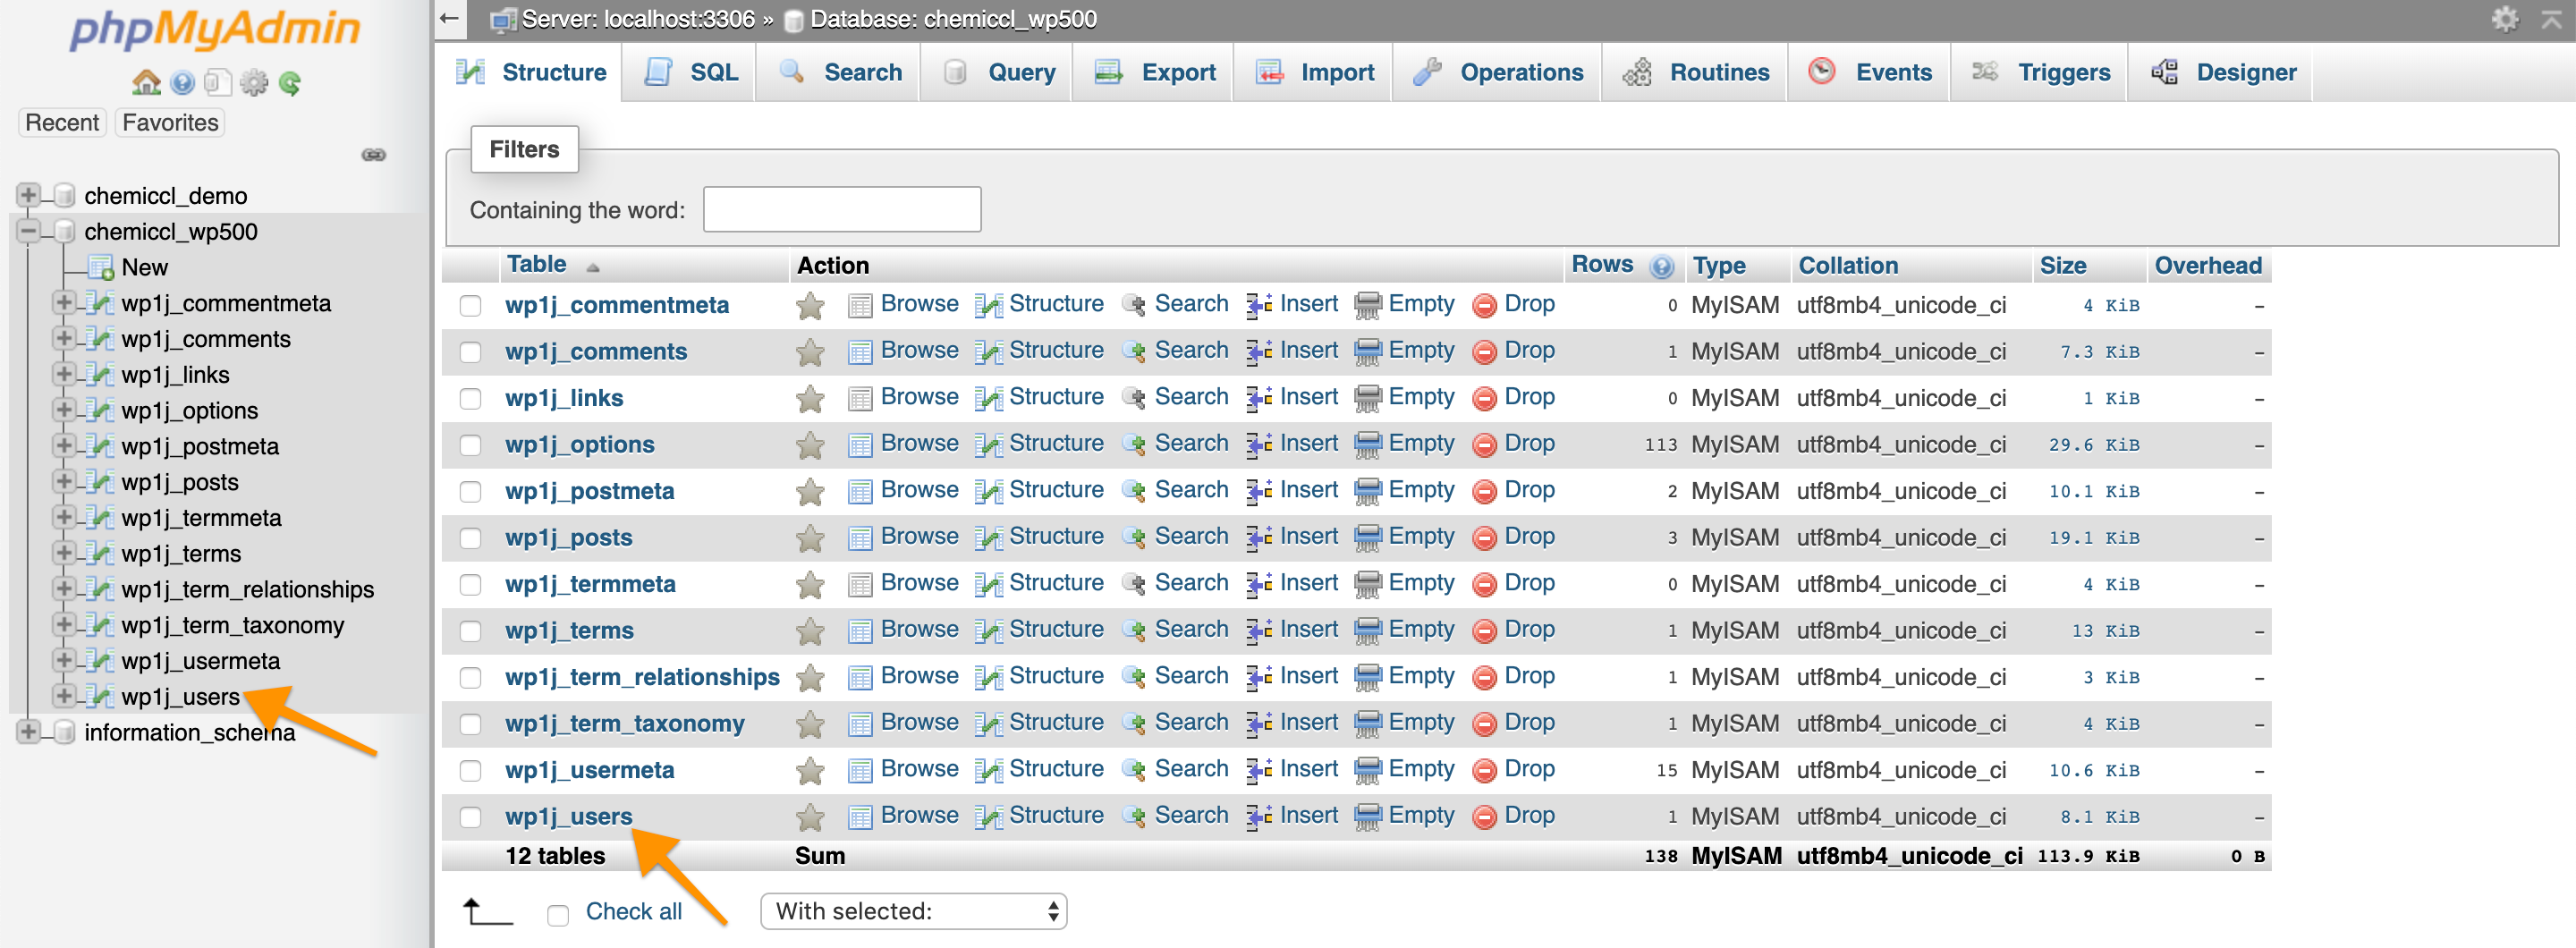
Task: Click the favorite star for wp1j_options
Action: 810,445
